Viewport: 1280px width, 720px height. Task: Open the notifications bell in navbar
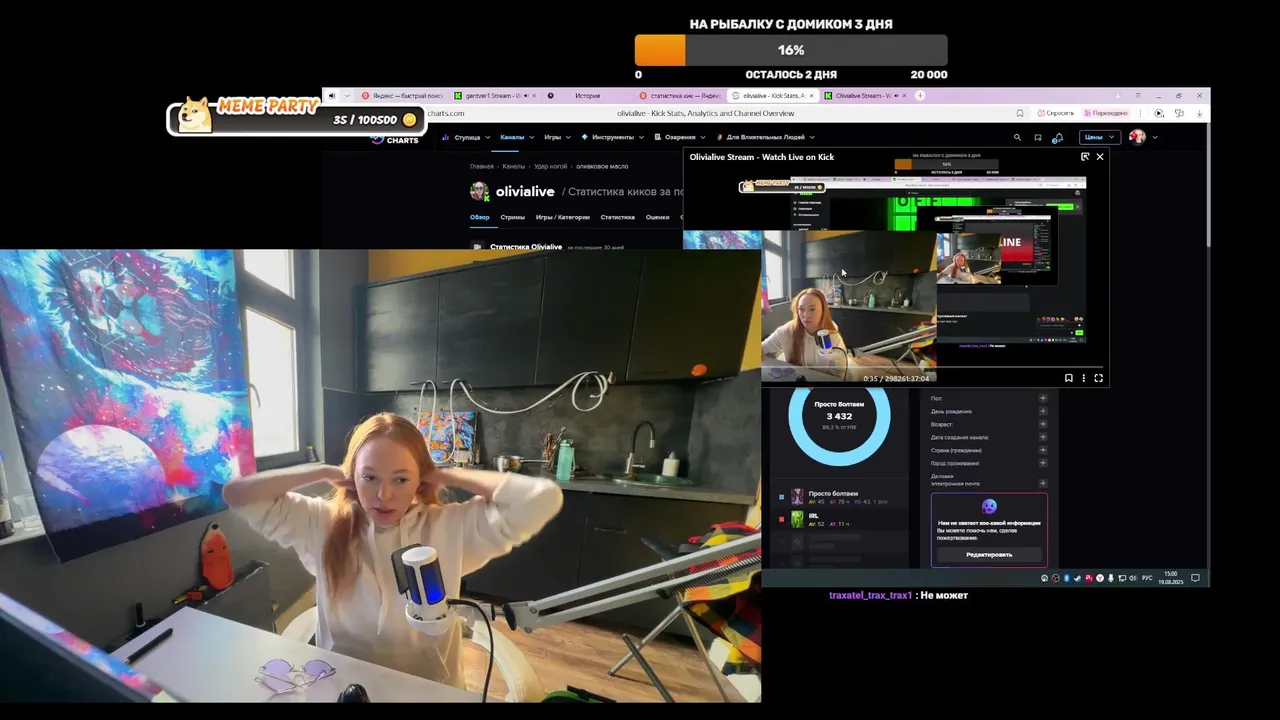1058,137
